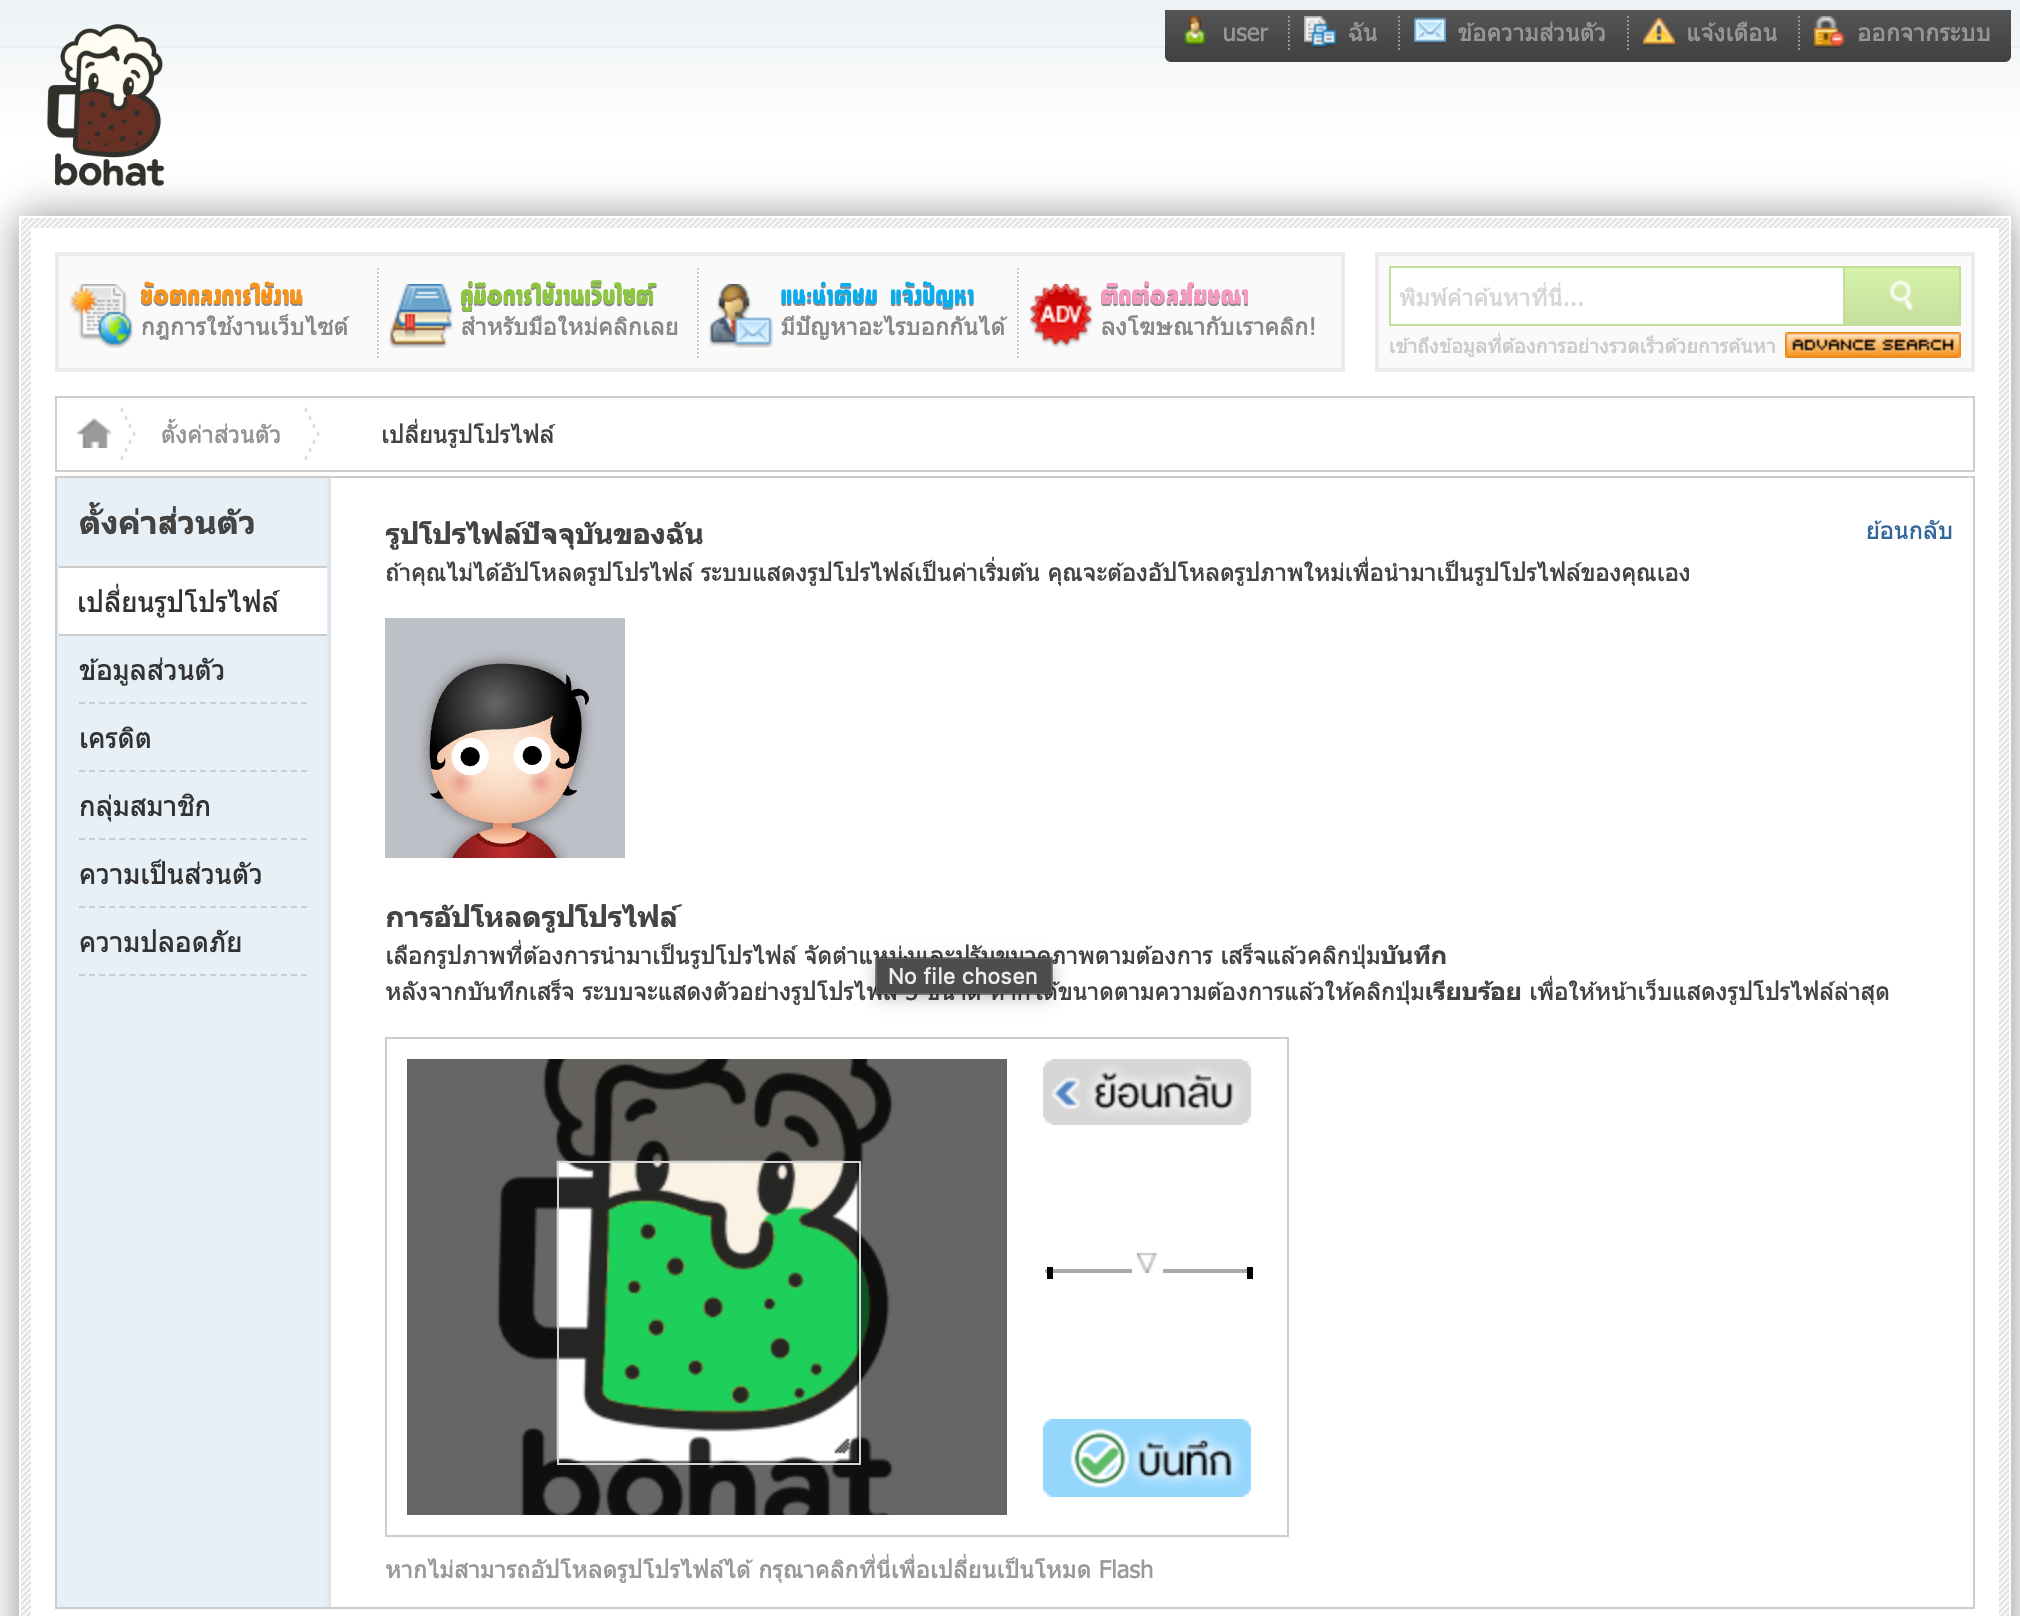Viewport: 2020px width, 1616px height.
Task: Click the home icon in breadcrumb
Action: coord(94,434)
